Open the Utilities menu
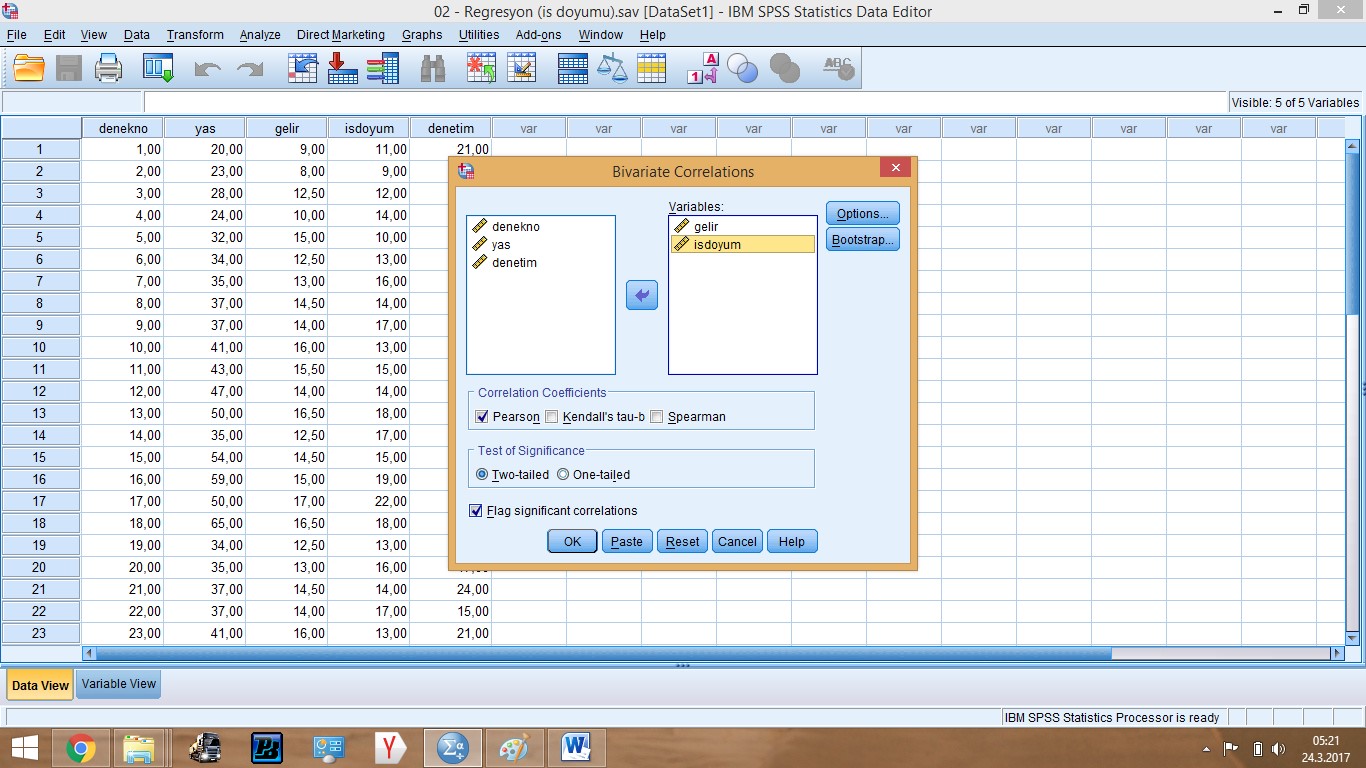Viewport: 1366px width, 768px height. coord(479,35)
